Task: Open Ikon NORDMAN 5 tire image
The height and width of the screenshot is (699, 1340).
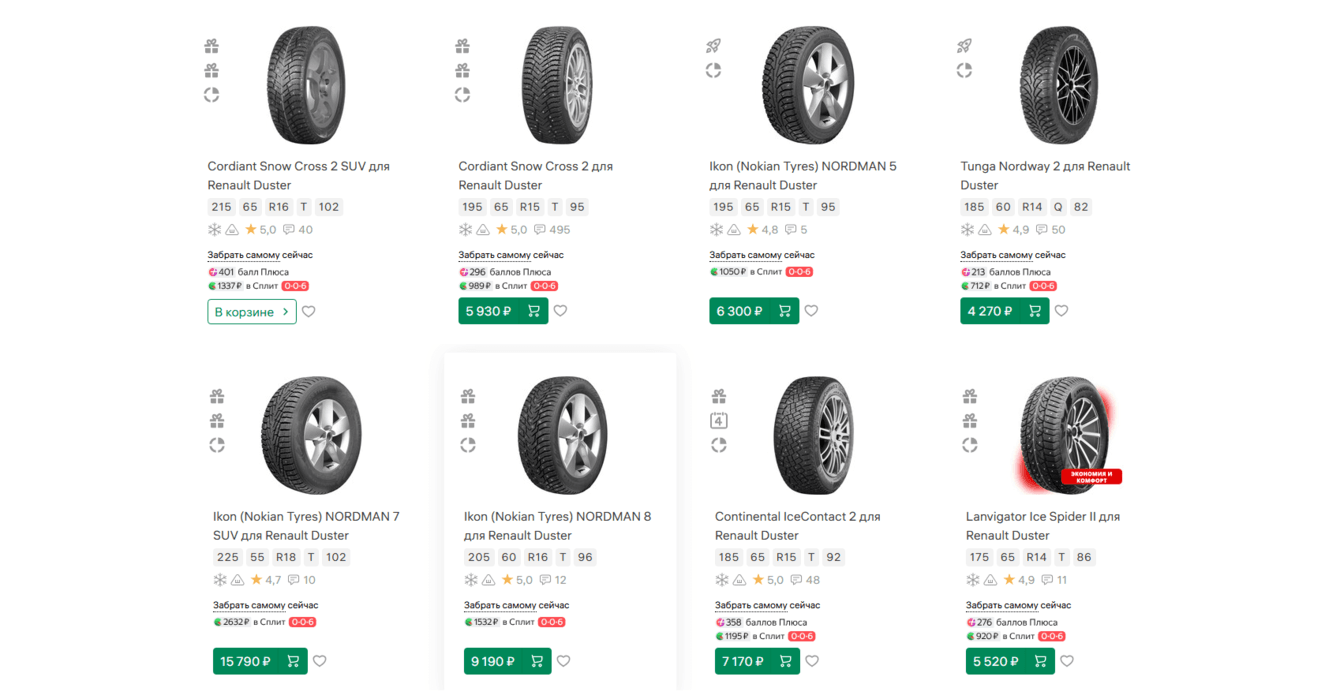Action: [x=808, y=85]
